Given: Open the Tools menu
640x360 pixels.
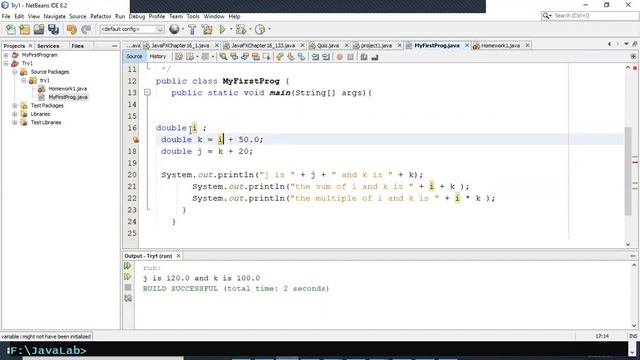Looking at the screenshot, I should point(193,16).
